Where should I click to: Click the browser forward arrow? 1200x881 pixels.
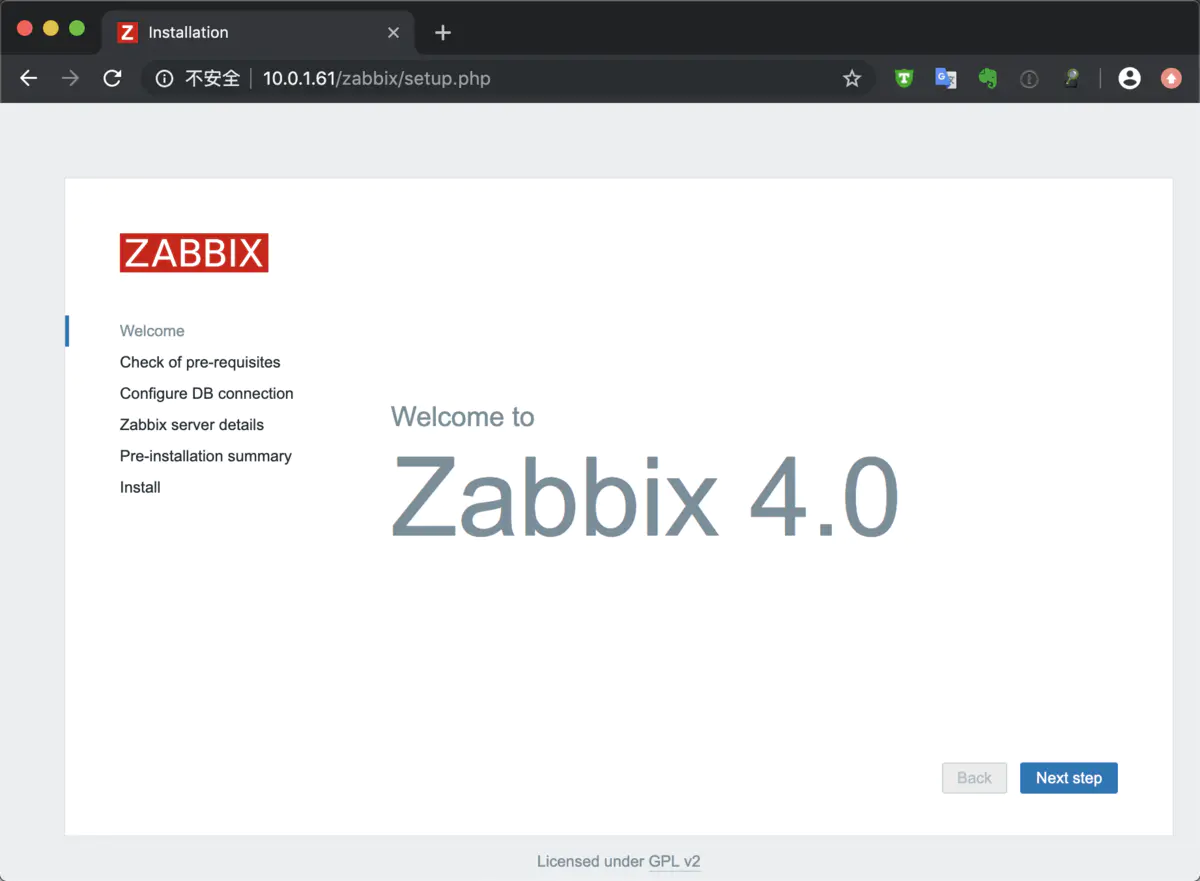[x=70, y=78]
